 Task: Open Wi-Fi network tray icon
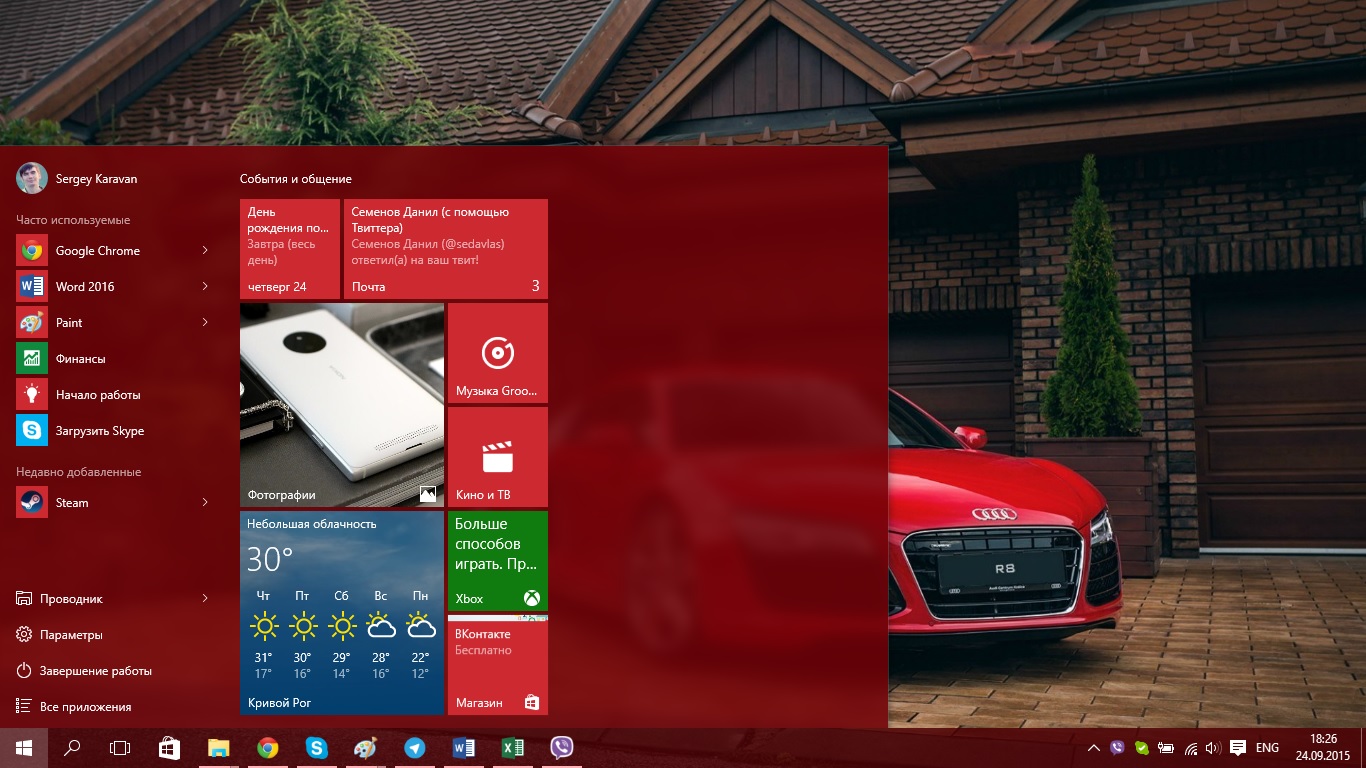click(x=1190, y=748)
